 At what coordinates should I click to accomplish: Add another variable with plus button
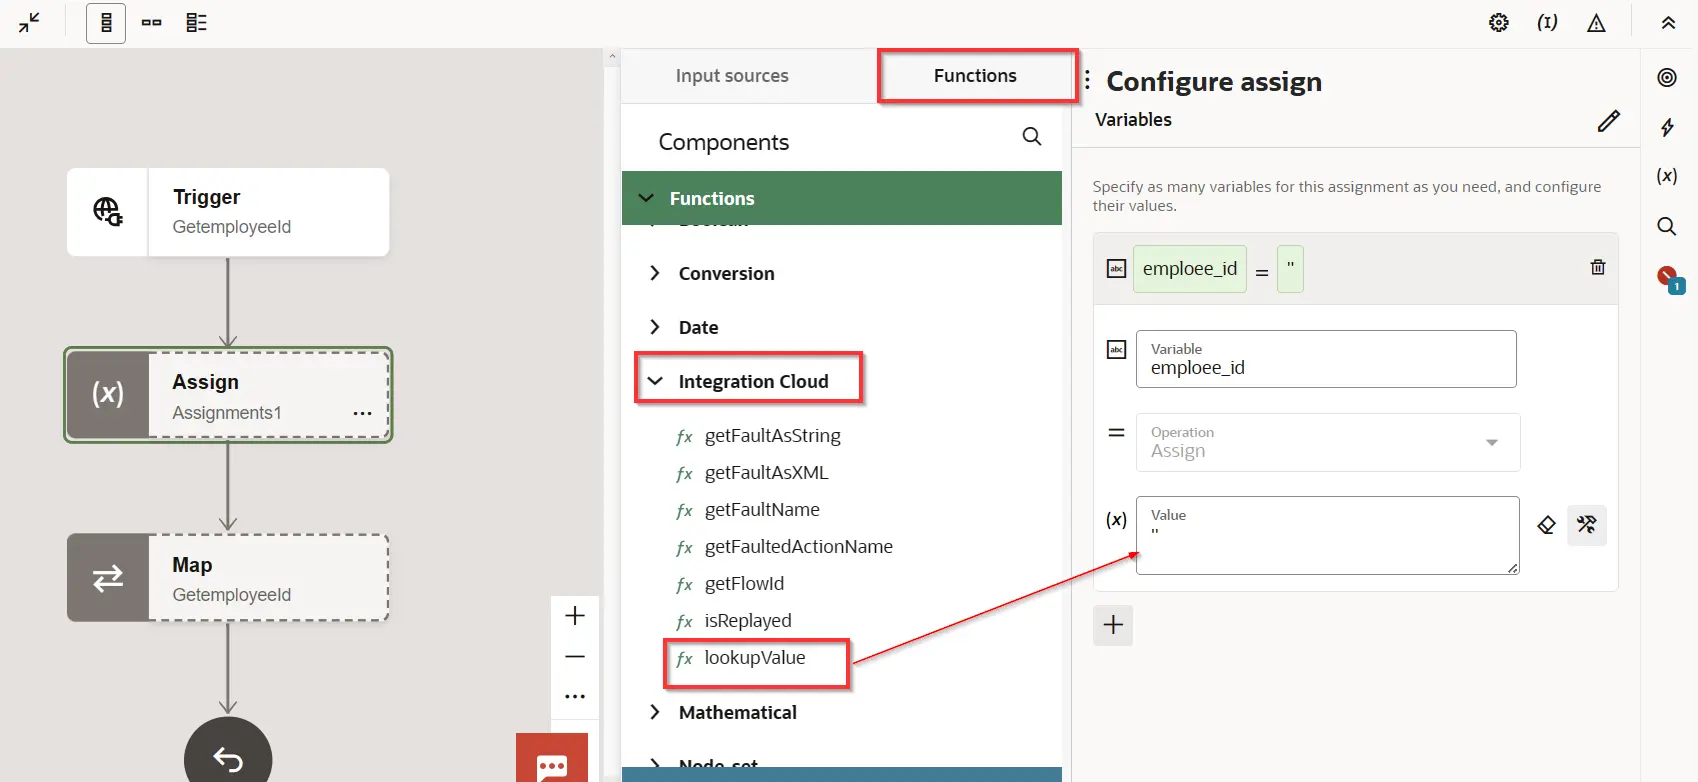(1113, 625)
